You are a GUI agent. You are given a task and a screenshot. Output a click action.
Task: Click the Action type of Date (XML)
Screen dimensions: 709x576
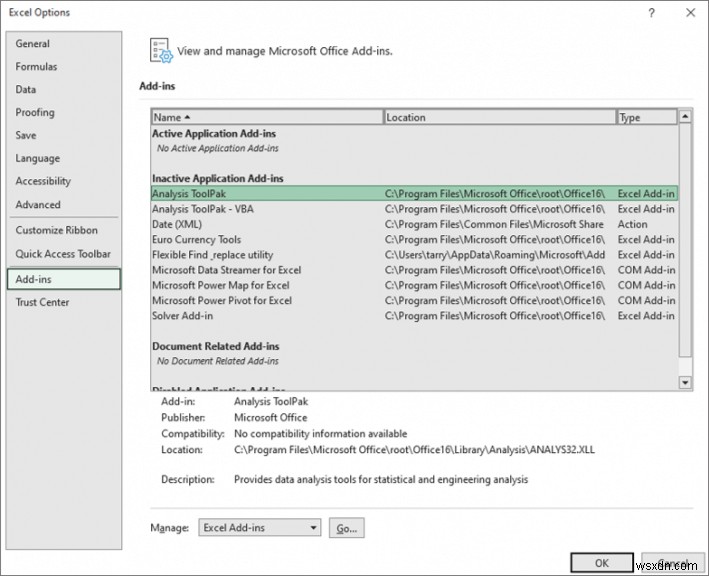pyautogui.click(x=633, y=224)
